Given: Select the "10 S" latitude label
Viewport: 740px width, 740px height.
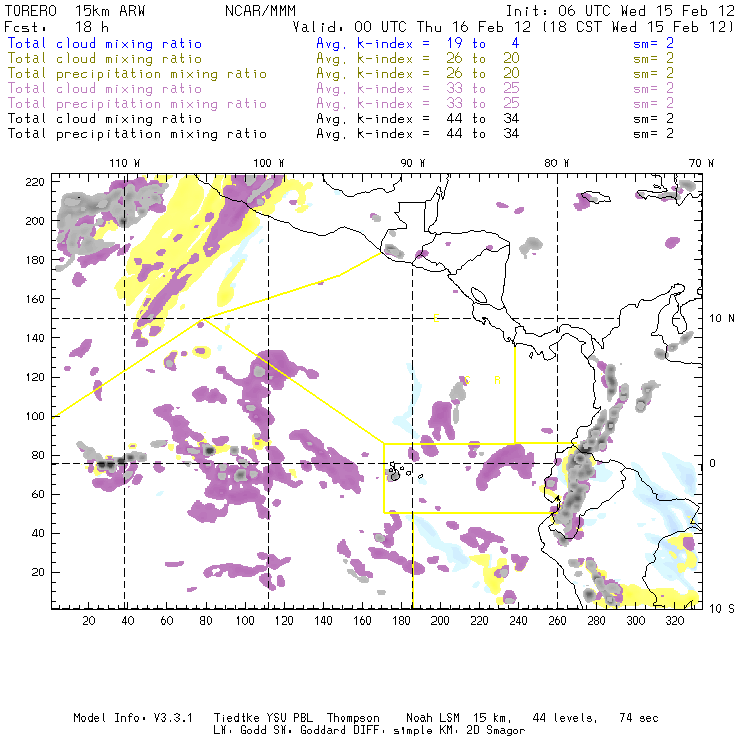Looking at the screenshot, I should point(722,609).
